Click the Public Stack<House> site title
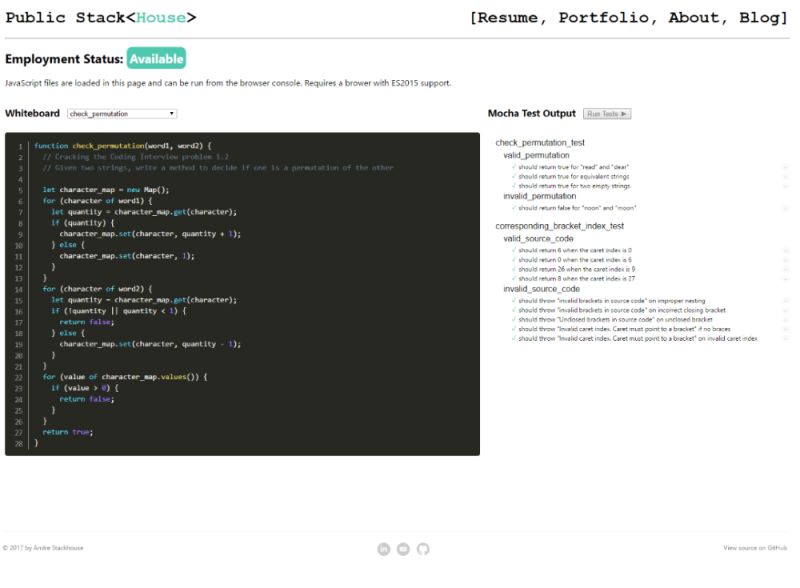800x588 pixels. pos(101,18)
